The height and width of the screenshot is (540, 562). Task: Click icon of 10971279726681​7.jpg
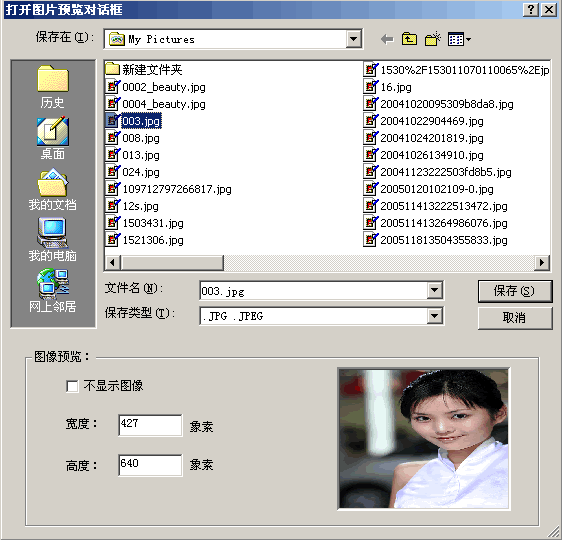click(113, 188)
